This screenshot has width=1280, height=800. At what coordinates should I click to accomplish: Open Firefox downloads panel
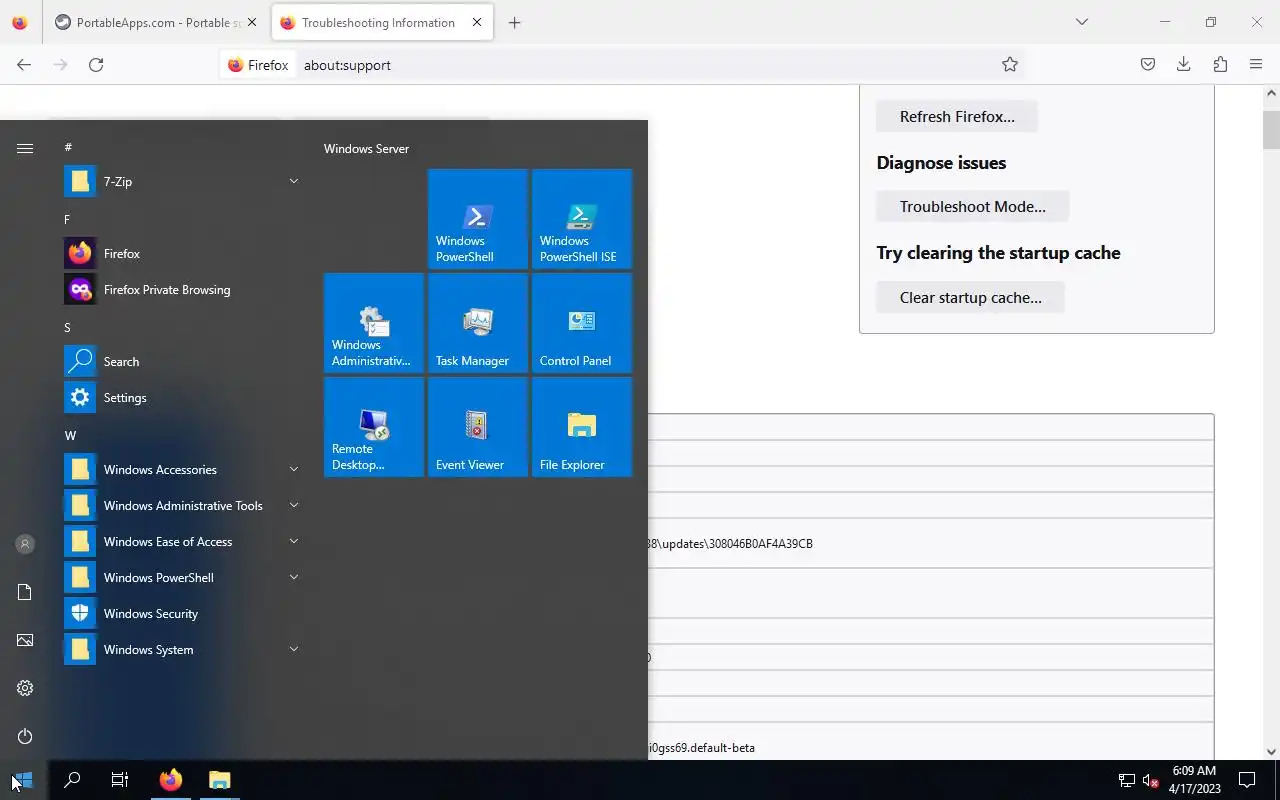point(1184,65)
